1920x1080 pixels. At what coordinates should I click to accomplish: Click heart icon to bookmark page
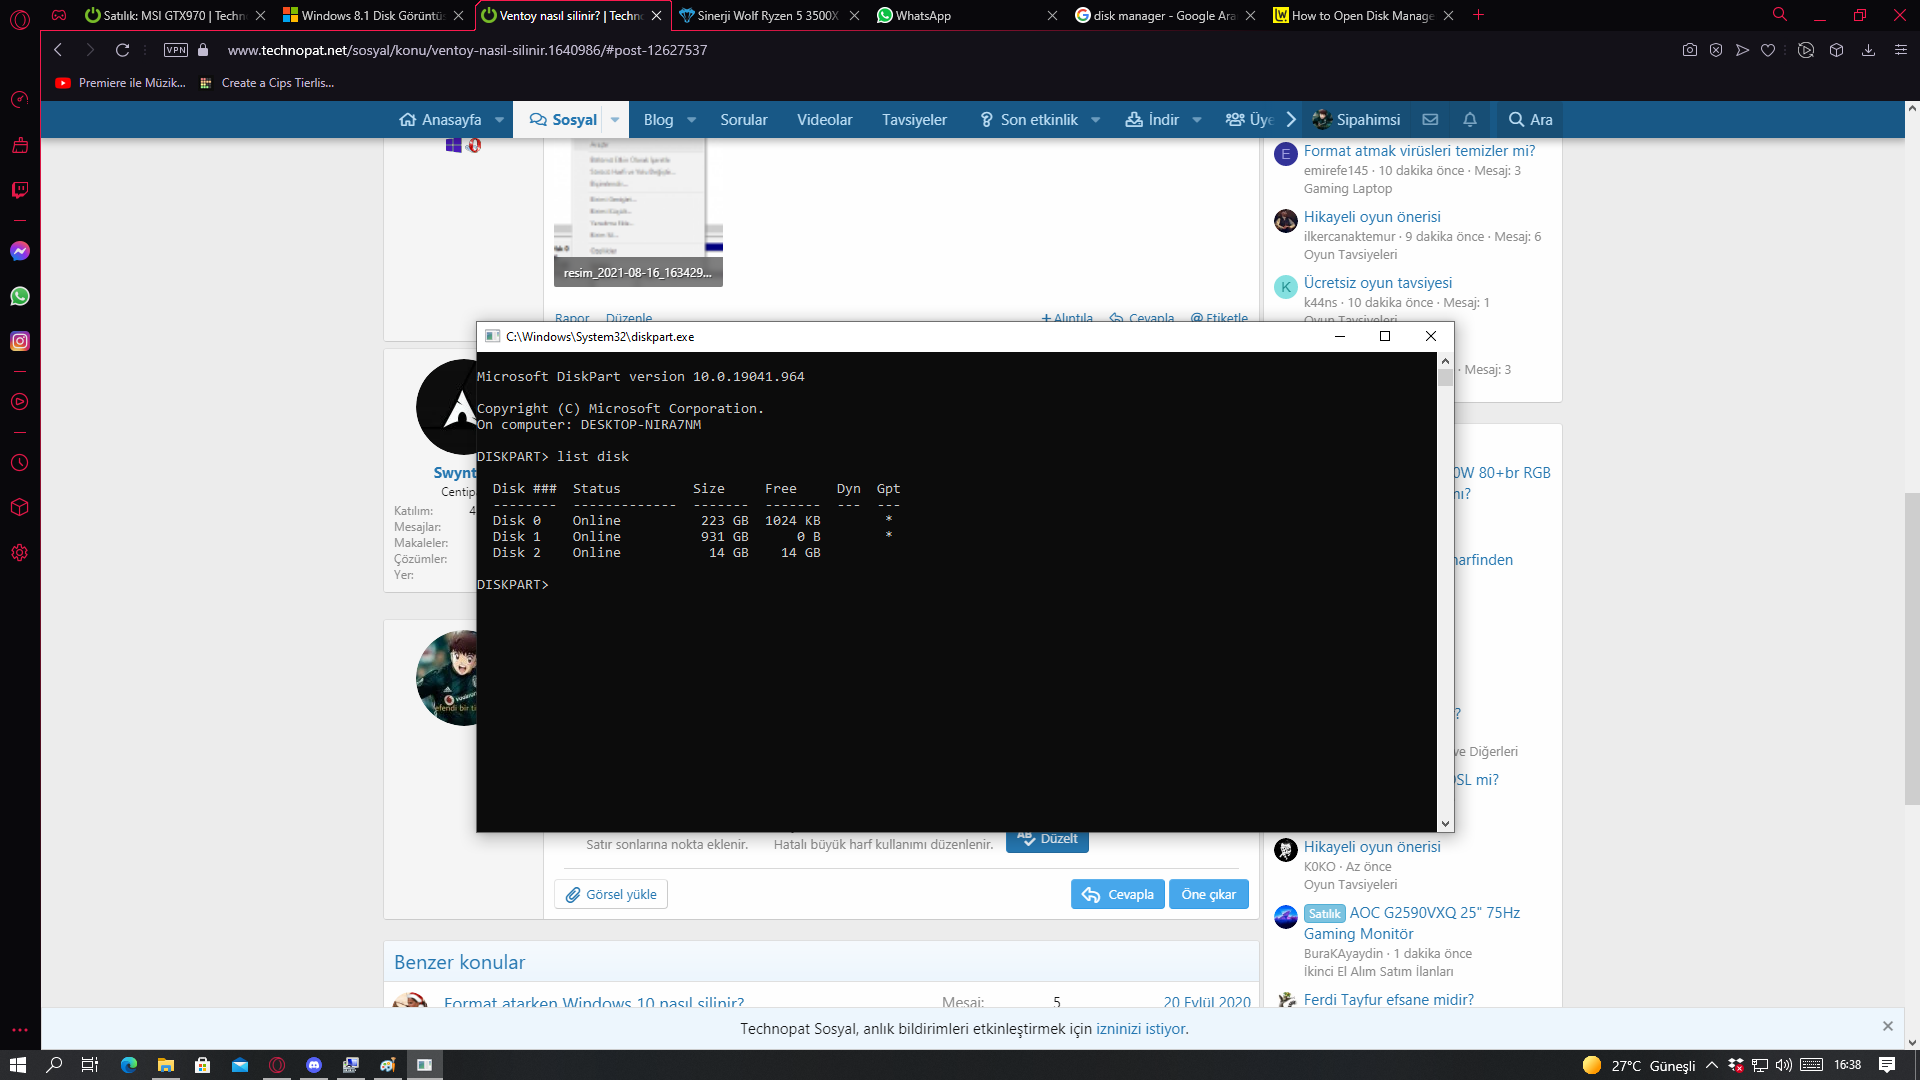coord(1768,50)
